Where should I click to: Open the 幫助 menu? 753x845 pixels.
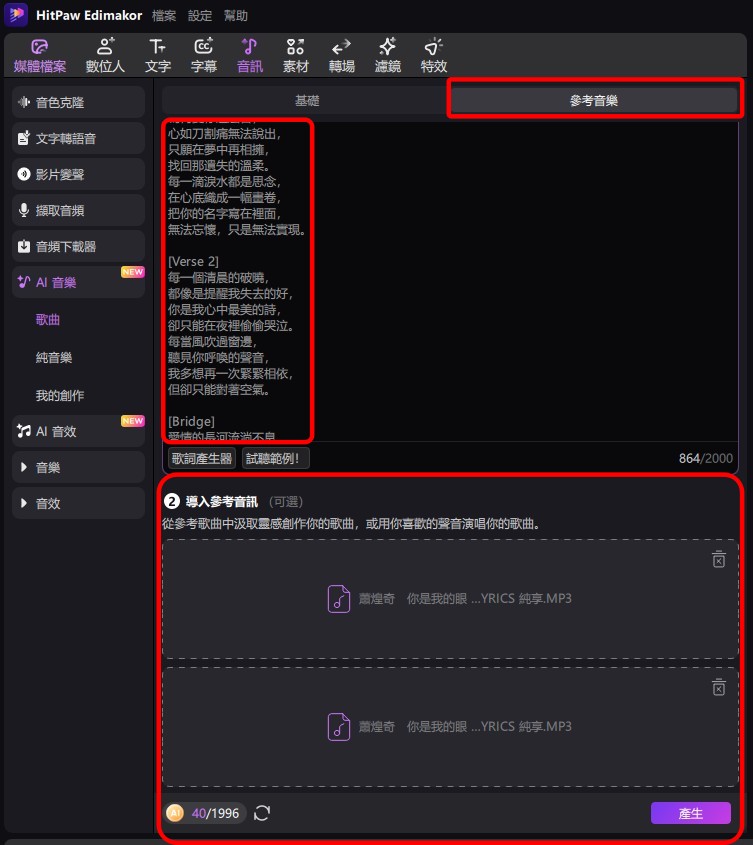[236, 16]
